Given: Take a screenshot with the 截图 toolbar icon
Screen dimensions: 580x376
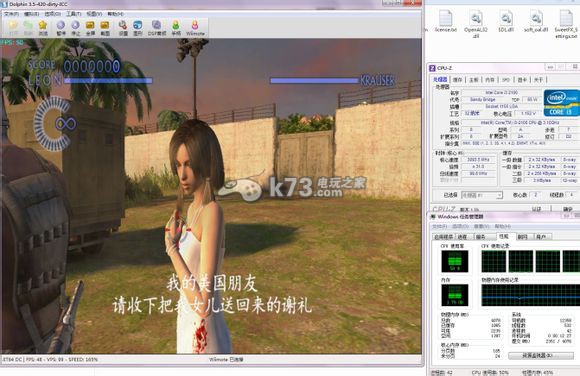Looking at the screenshot, I should (x=105, y=27).
